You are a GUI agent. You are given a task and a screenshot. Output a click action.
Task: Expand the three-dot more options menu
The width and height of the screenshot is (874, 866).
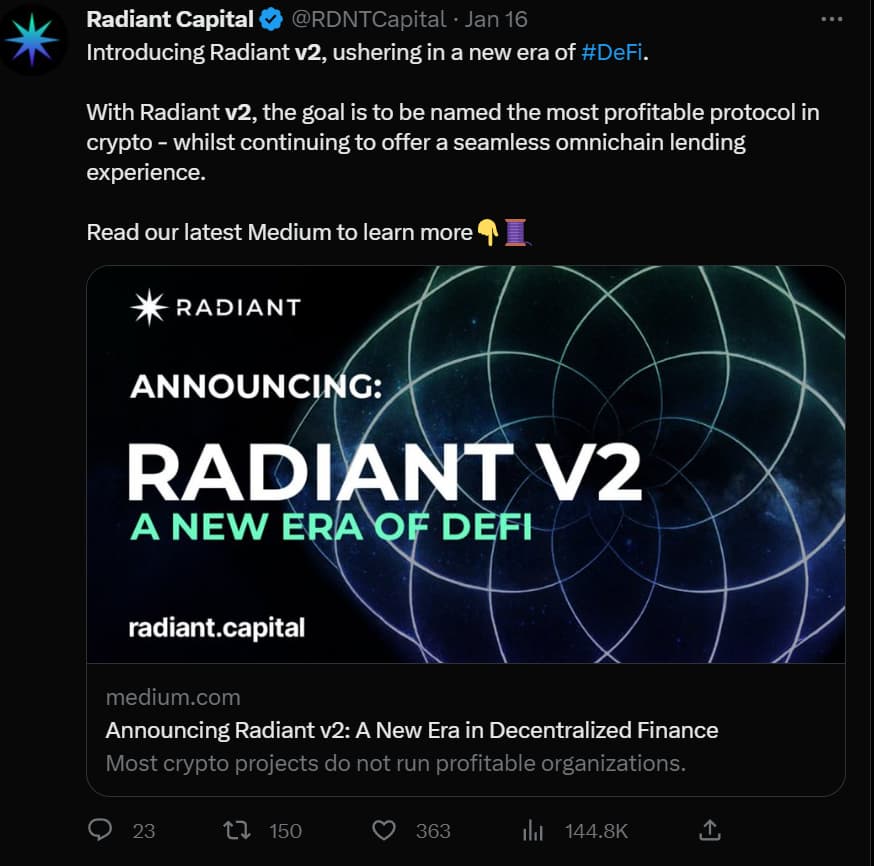point(831,20)
